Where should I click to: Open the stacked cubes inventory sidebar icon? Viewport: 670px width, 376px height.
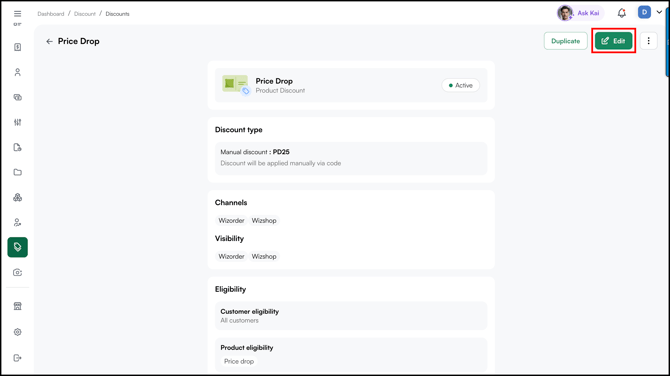point(18,197)
